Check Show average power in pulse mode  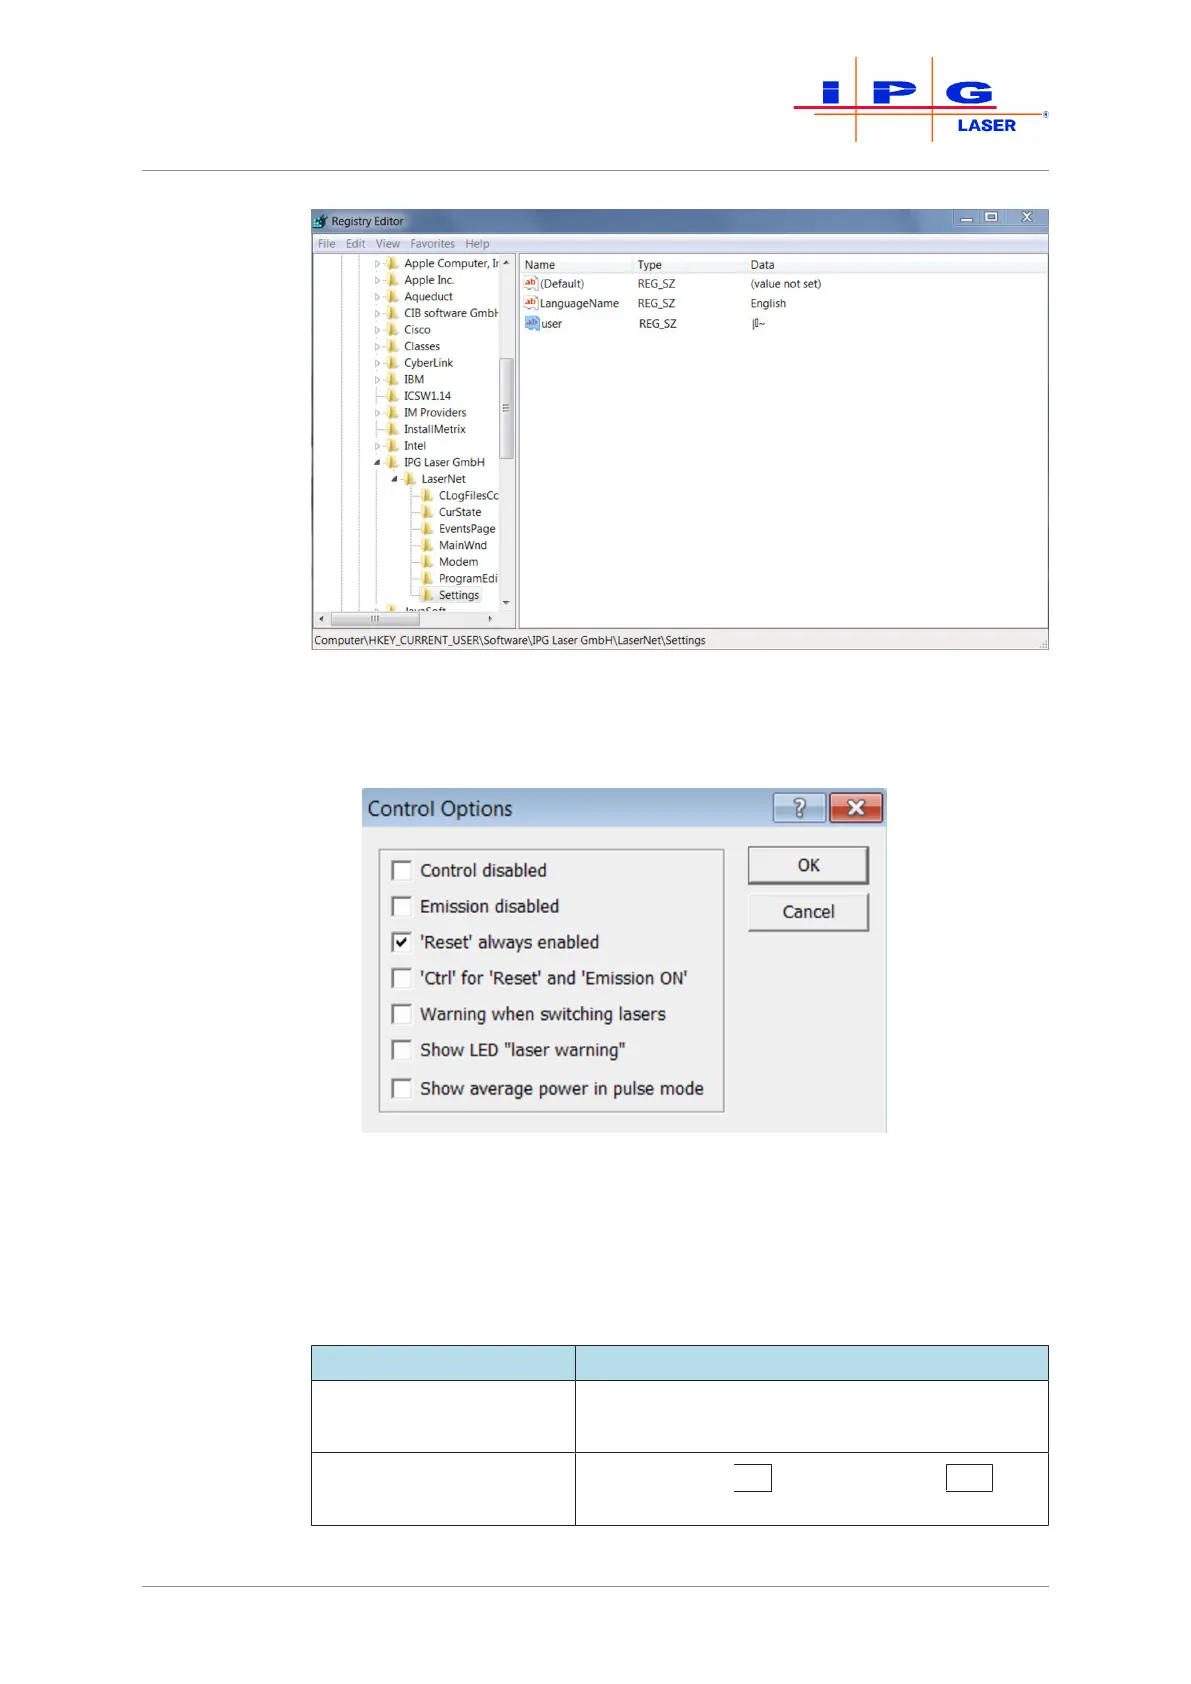[402, 1088]
